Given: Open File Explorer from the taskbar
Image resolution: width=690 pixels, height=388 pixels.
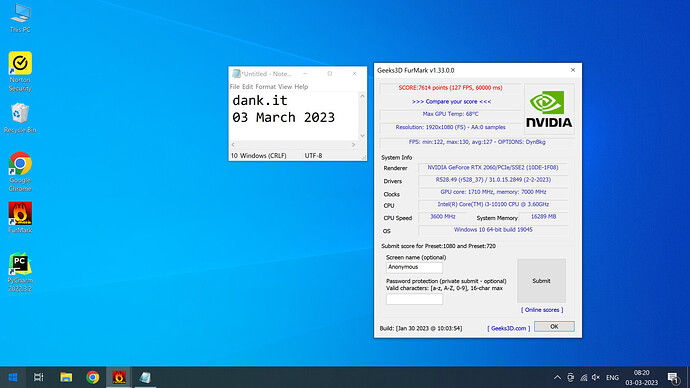Looking at the screenshot, I should [66, 377].
